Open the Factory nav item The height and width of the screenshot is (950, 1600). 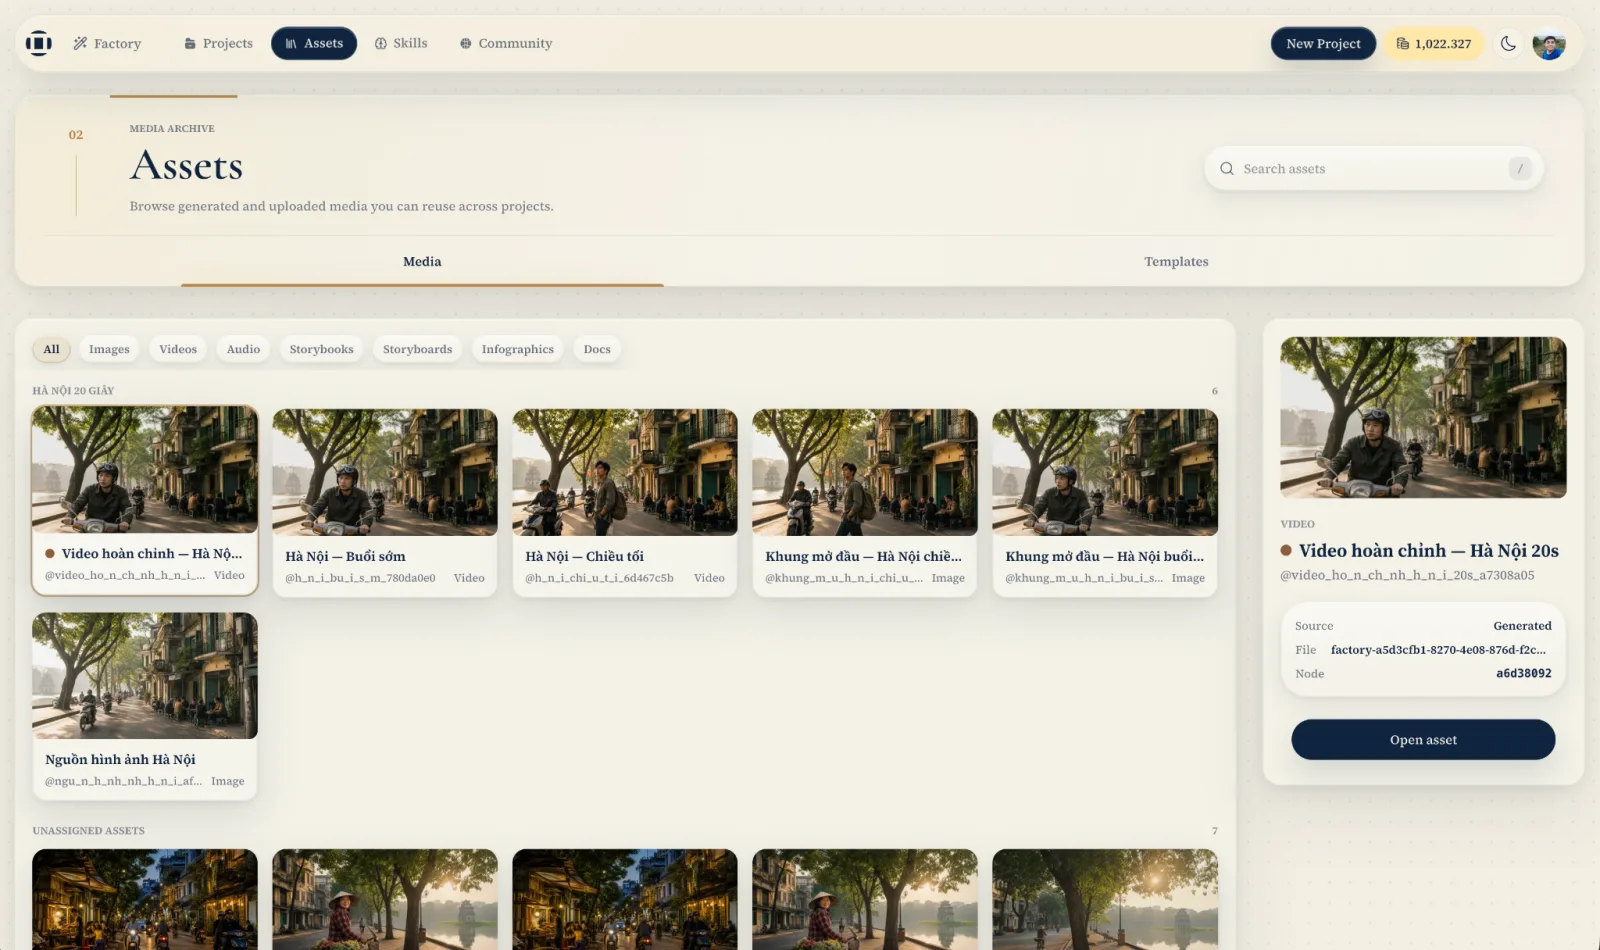[107, 43]
